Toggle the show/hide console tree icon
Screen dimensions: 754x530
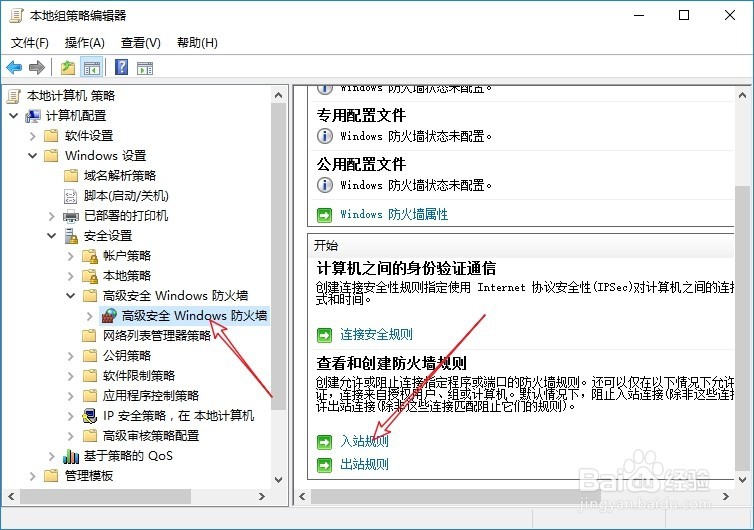[91, 67]
